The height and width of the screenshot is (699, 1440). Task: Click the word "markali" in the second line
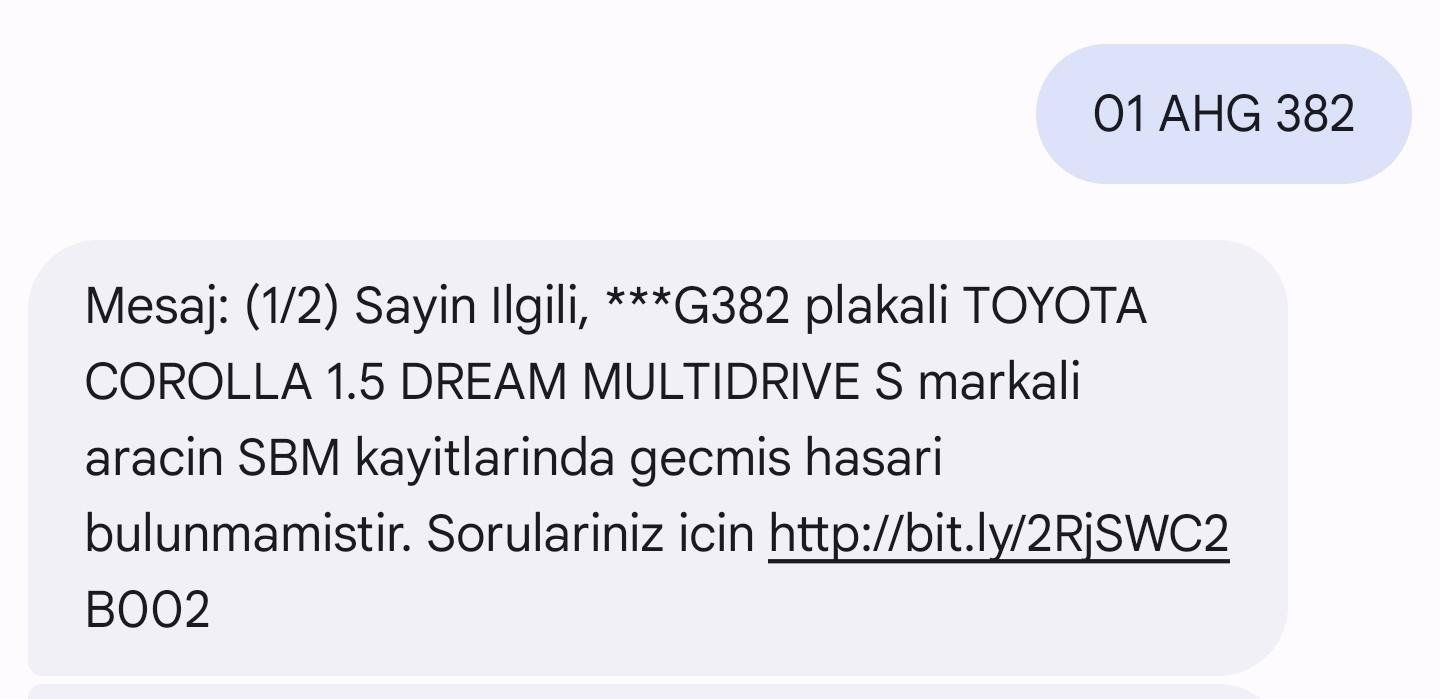click(999, 382)
